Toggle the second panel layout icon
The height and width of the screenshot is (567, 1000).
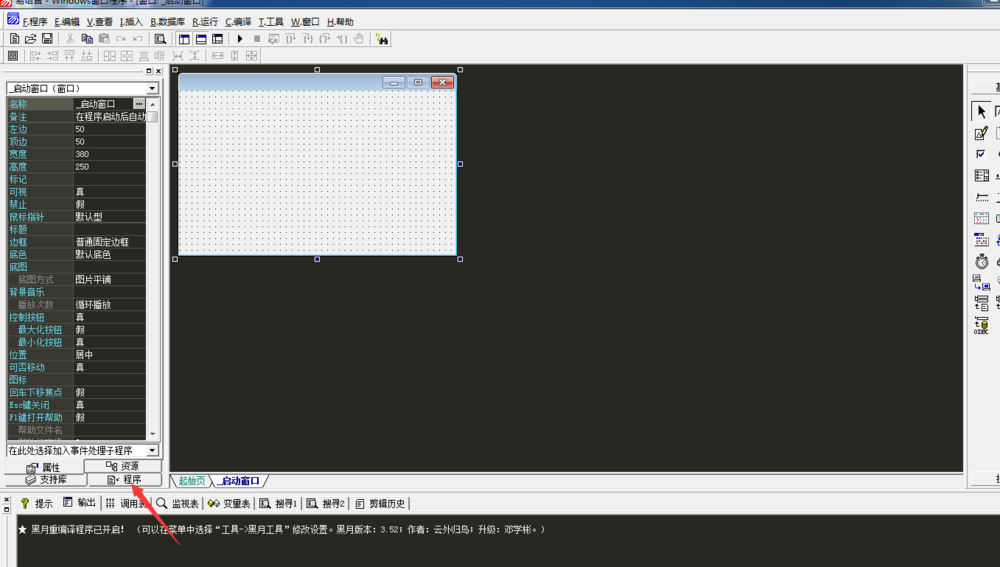pos(201,39)
